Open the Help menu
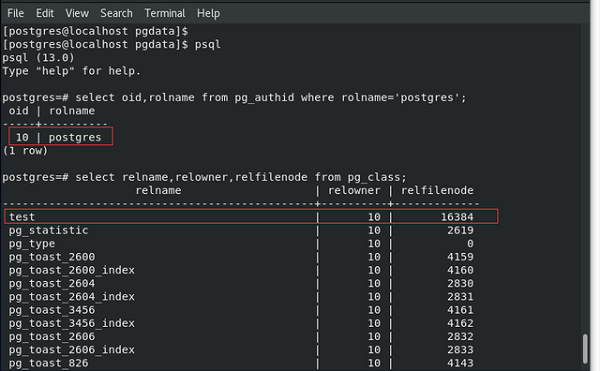The image size is (600, 371). coord(209,13)
